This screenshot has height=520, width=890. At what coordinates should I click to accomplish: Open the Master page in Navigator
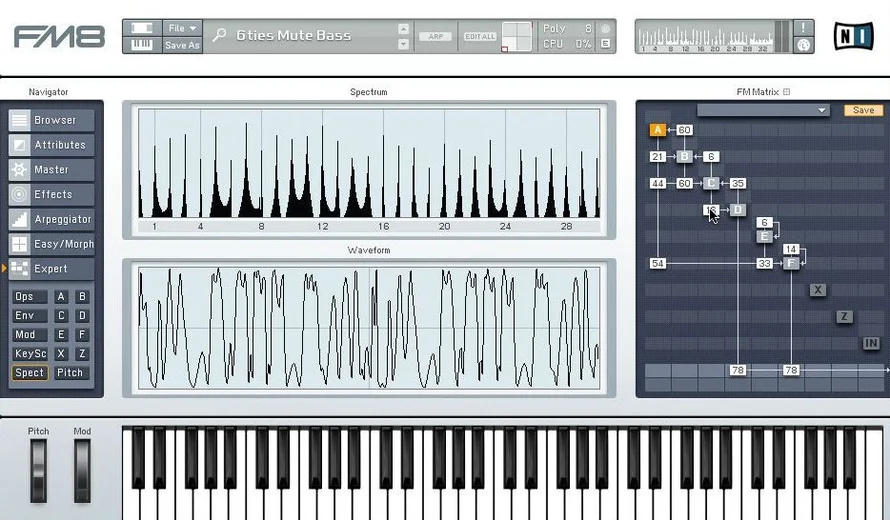coord(51,170)
